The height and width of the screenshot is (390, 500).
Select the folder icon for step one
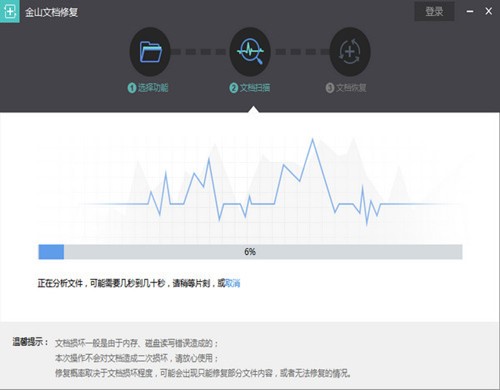pyautogui.click(x=150, y=52)
